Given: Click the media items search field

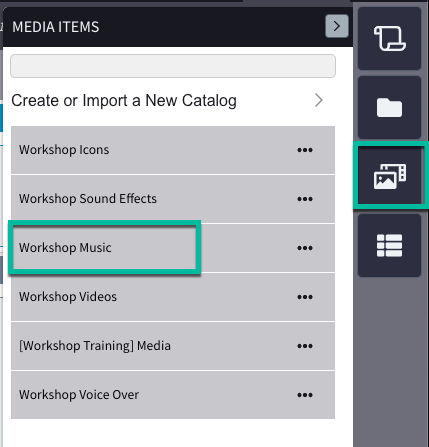Looking at the screenshot, I should click(173, 66).
